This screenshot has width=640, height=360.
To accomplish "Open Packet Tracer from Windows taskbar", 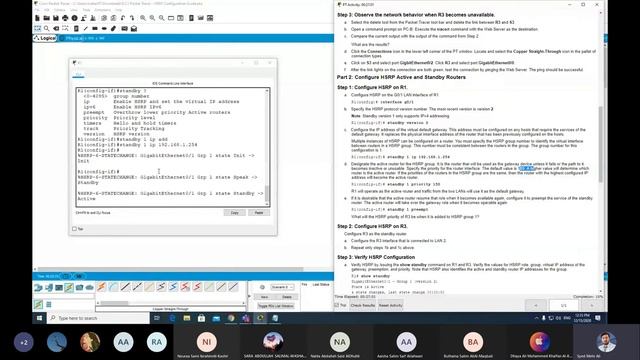I will [x=260, y=318].
